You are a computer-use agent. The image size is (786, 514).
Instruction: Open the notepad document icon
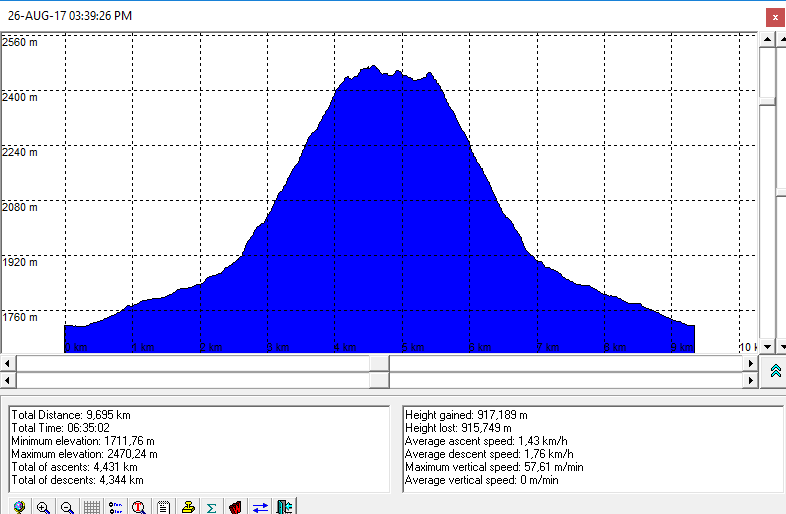point(163,506)
